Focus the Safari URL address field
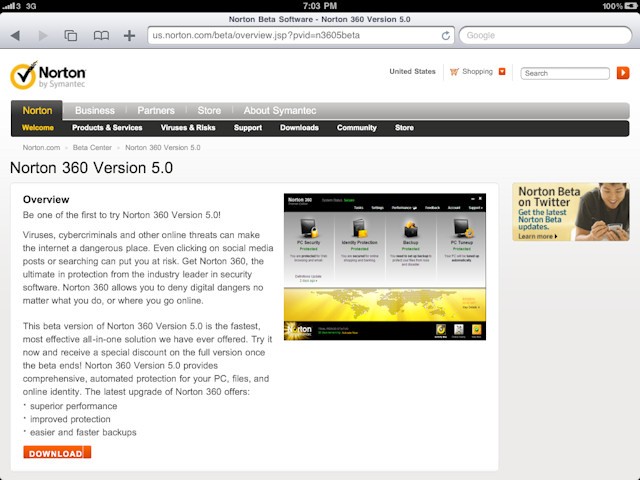 301,36
